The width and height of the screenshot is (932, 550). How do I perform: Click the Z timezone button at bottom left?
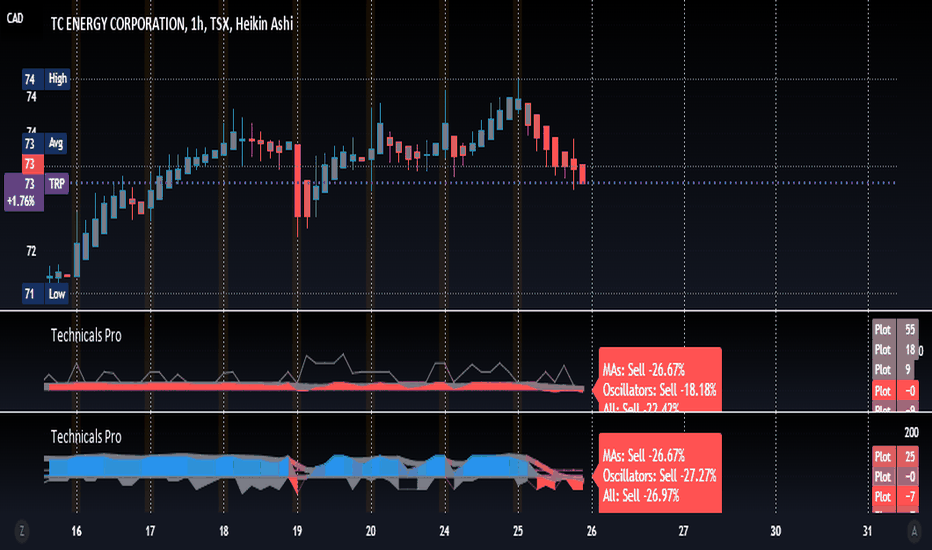point(22,530)
